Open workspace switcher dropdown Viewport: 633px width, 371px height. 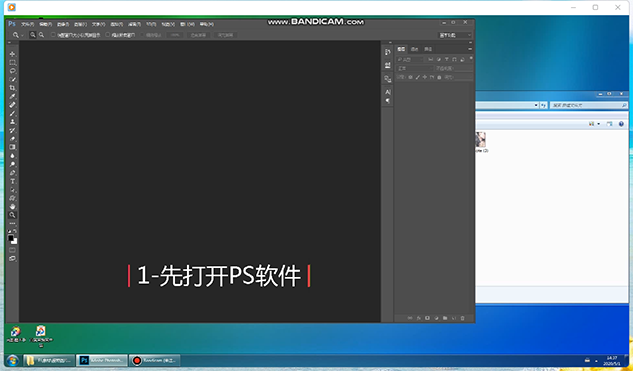point(455,35)
